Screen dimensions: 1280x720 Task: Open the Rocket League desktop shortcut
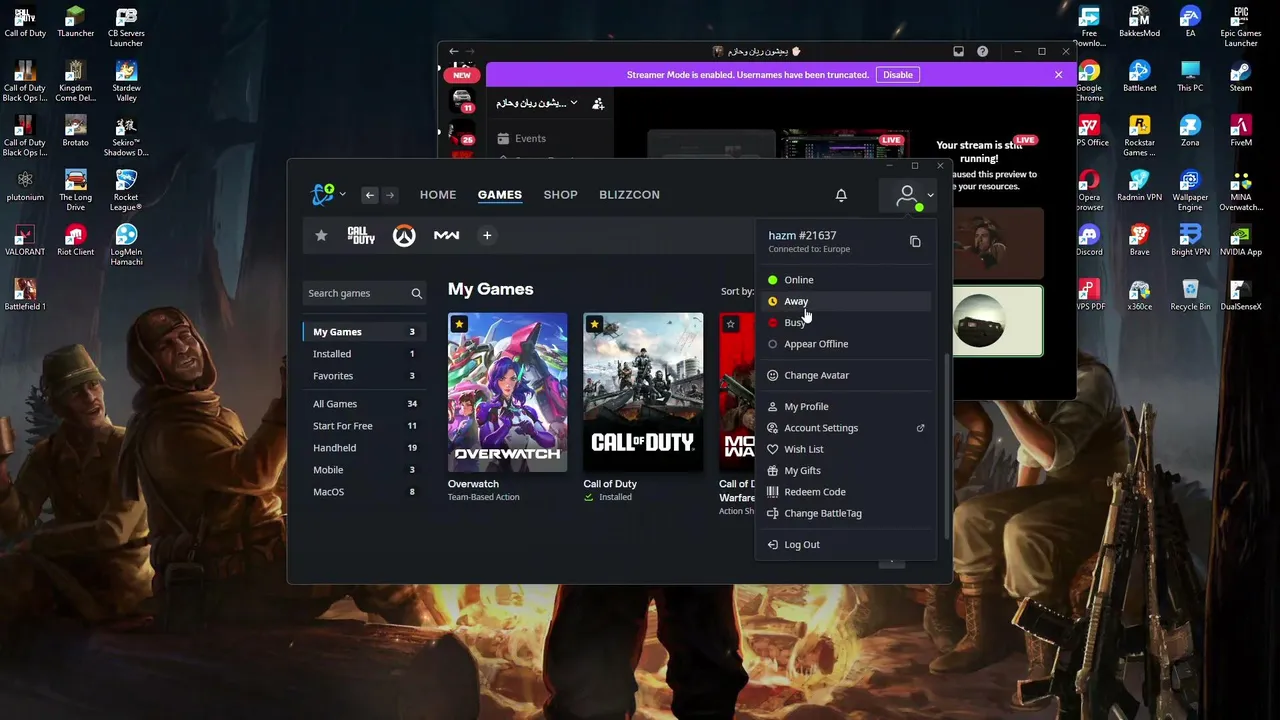tap(126, 191)
